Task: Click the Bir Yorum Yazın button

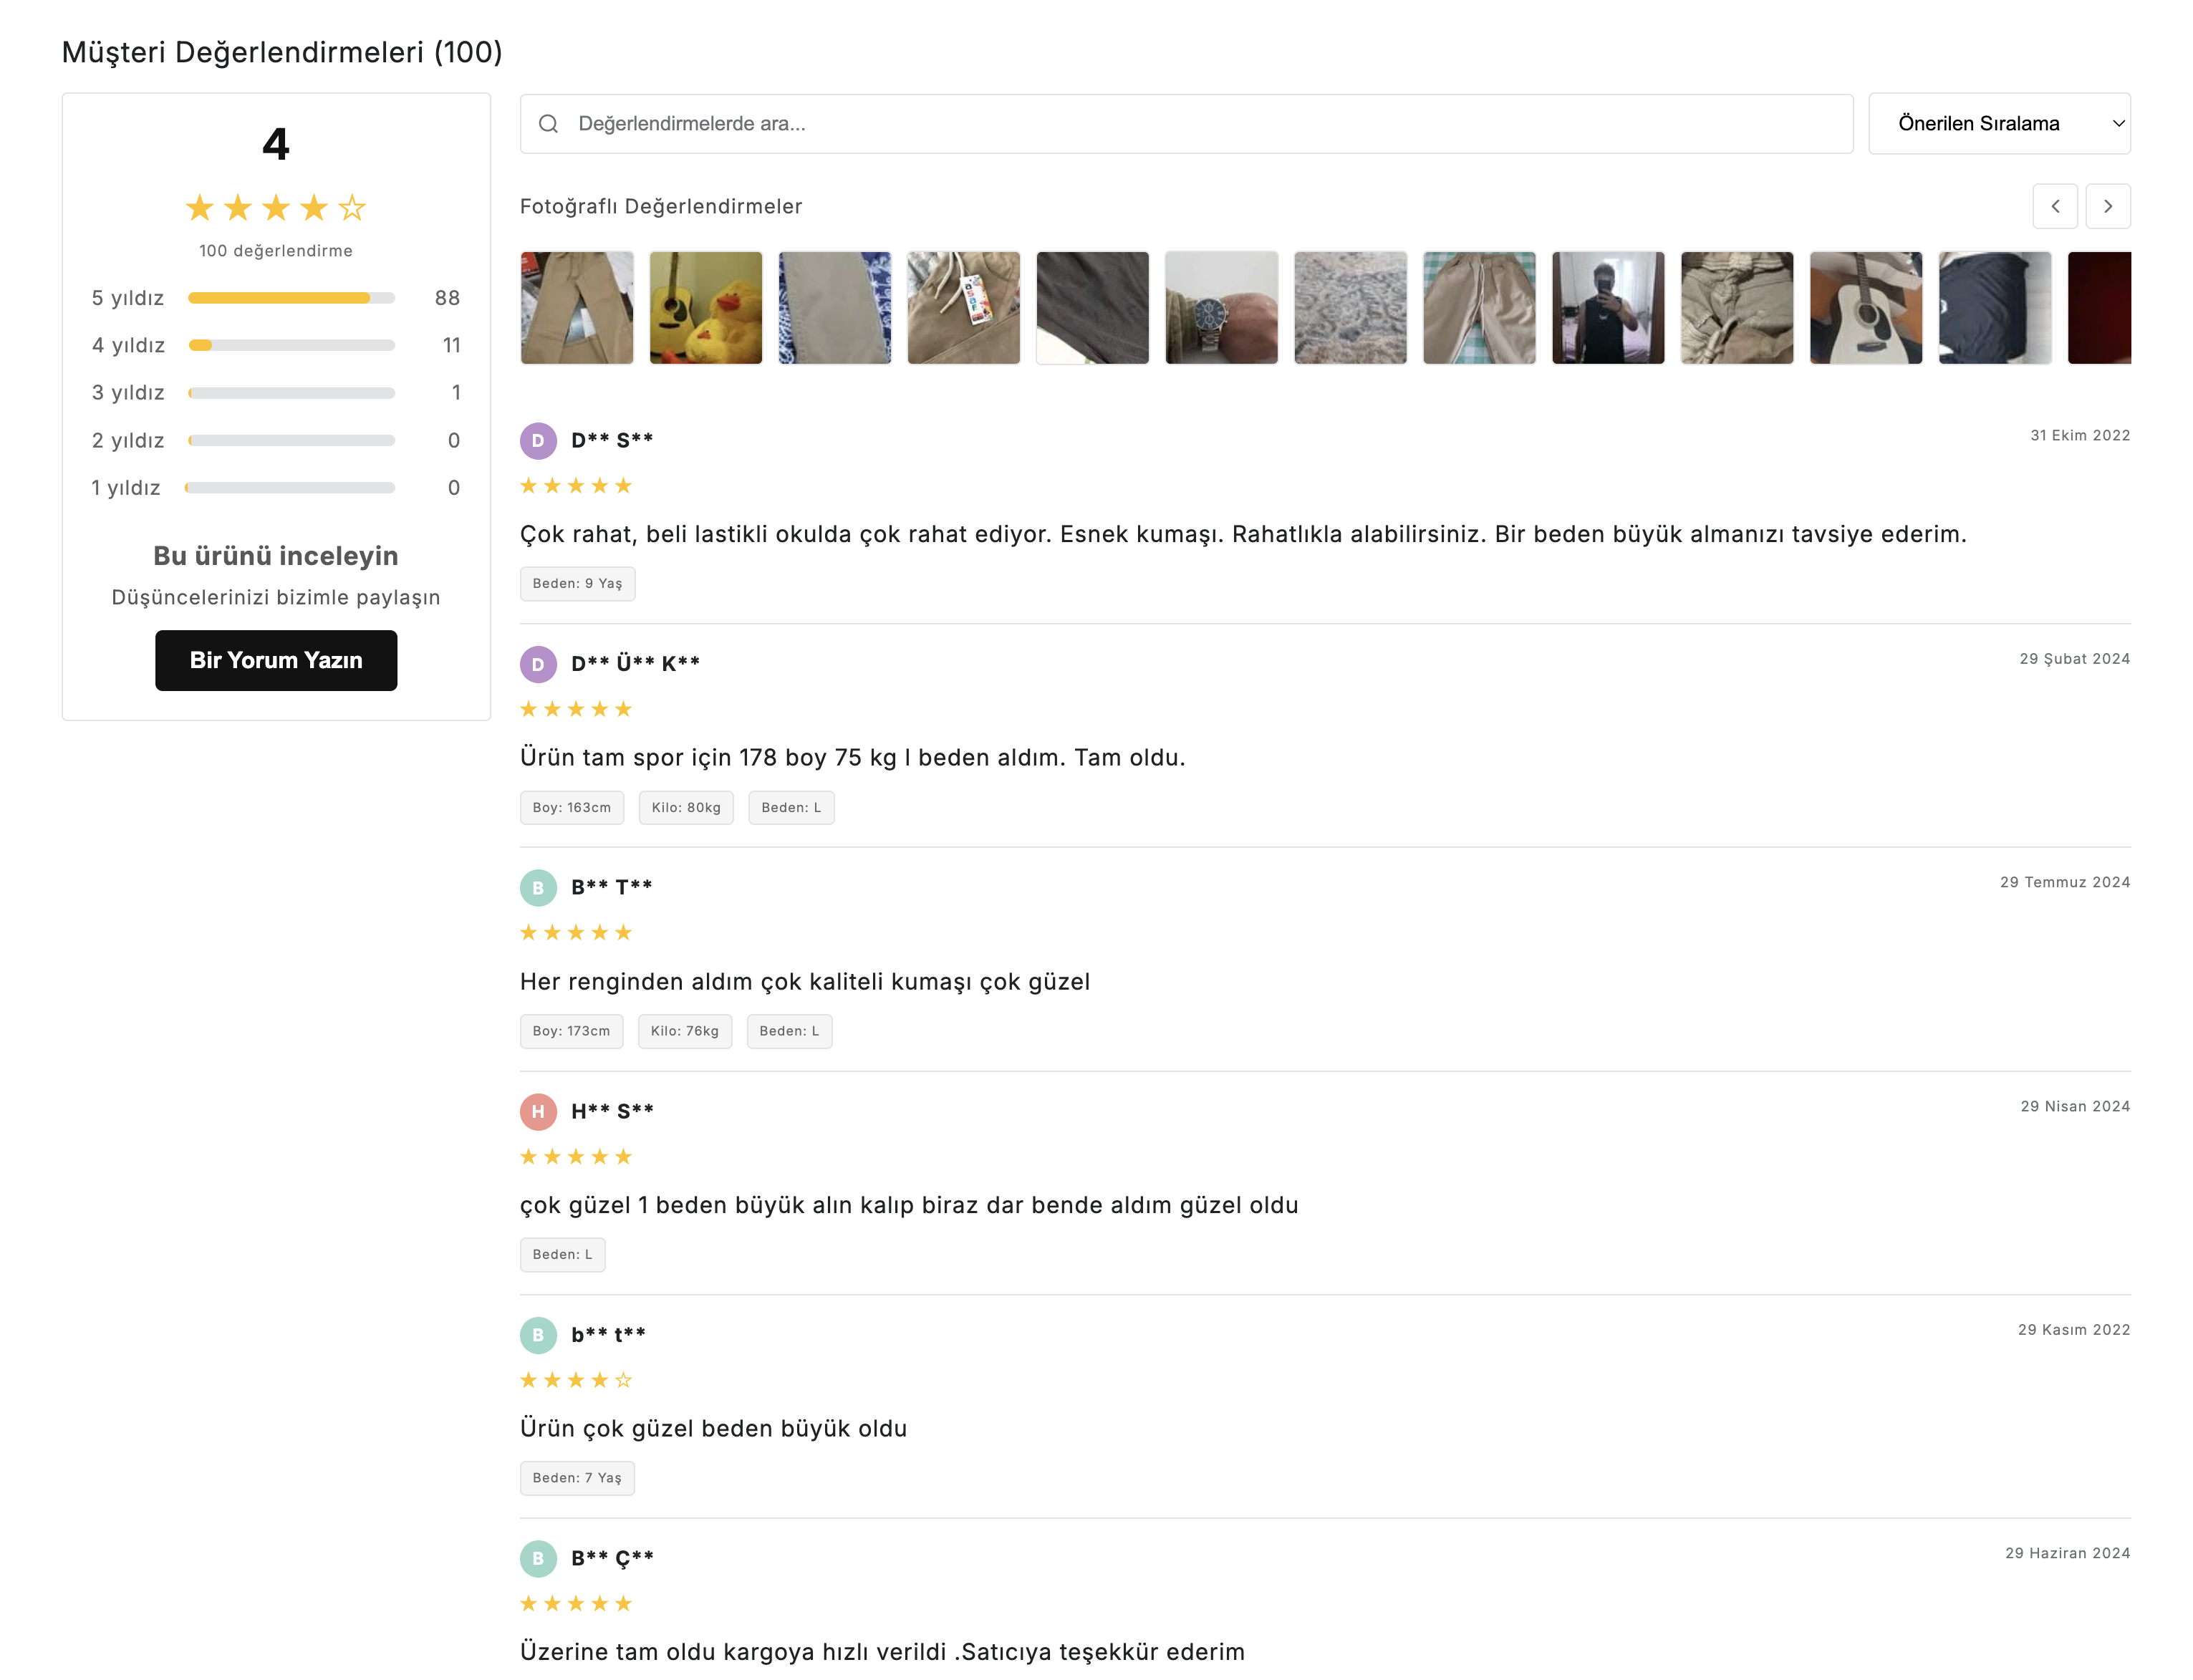Action: tap(276, 660)
